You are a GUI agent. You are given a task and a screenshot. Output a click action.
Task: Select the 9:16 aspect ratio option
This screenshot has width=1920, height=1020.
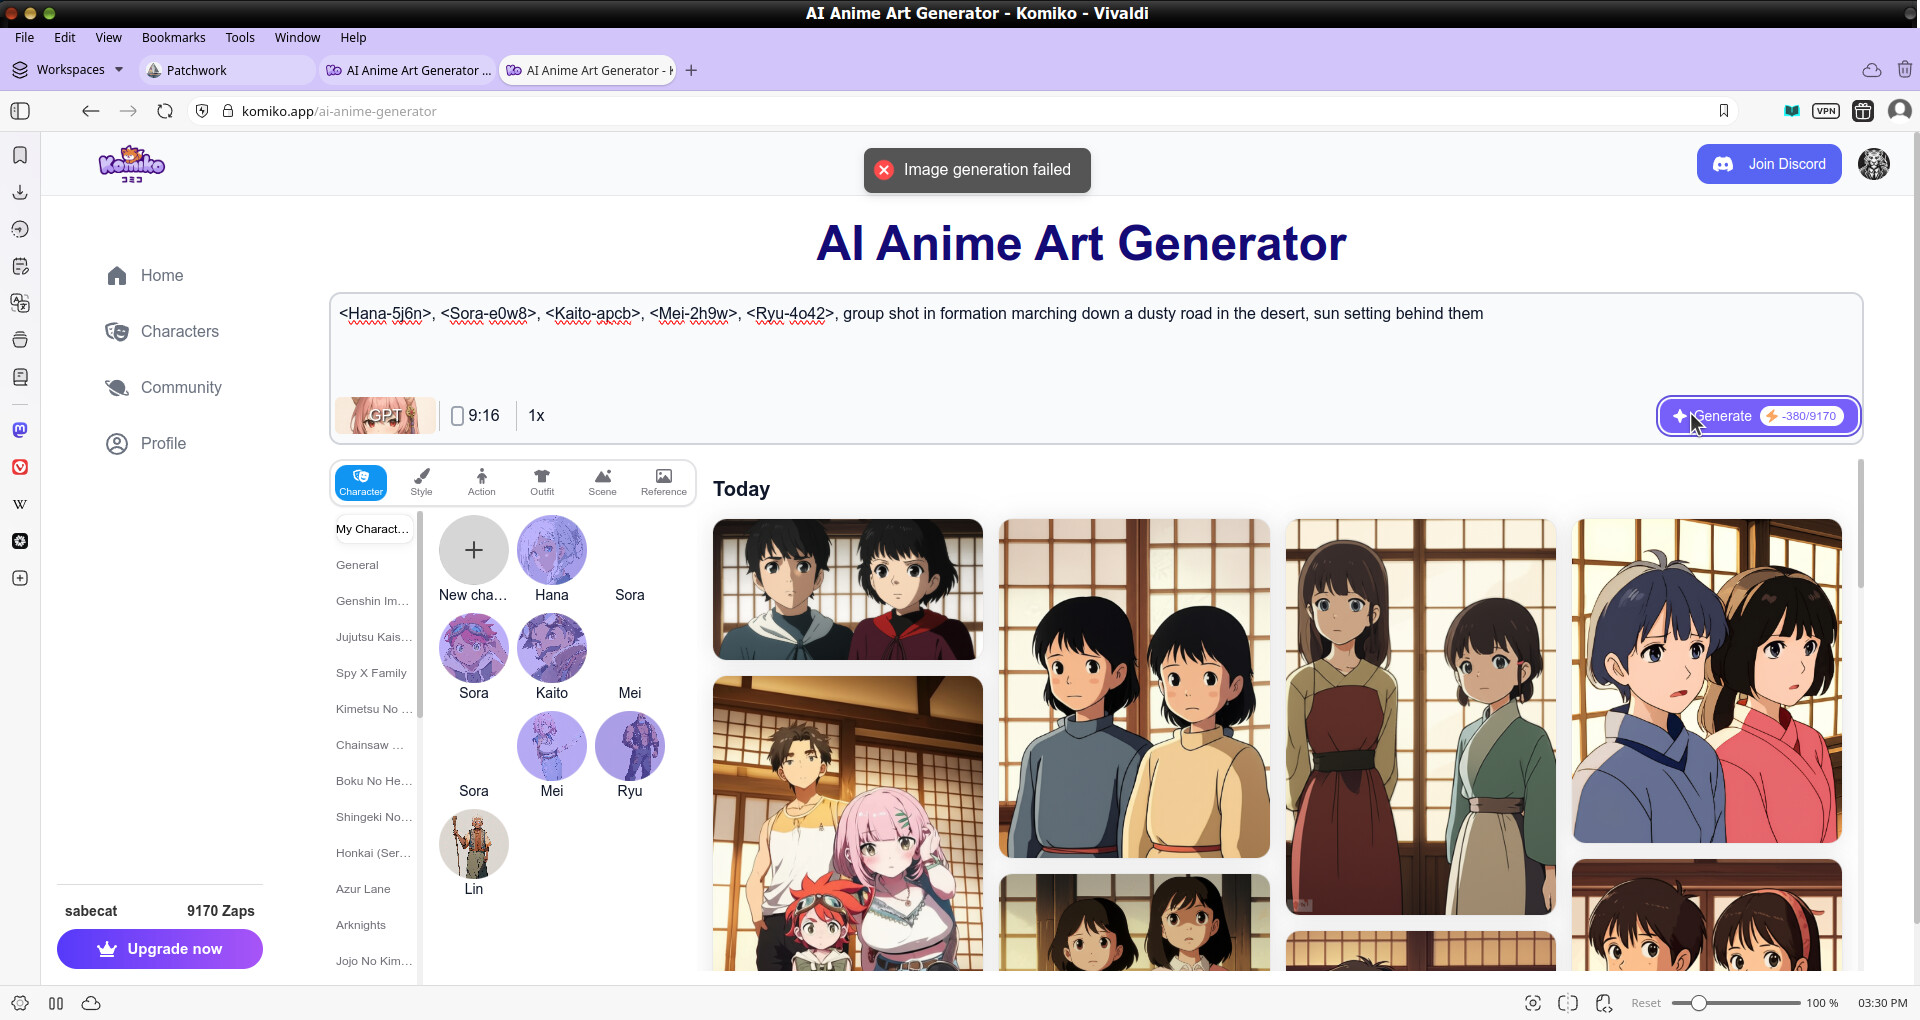coord(475,416)
